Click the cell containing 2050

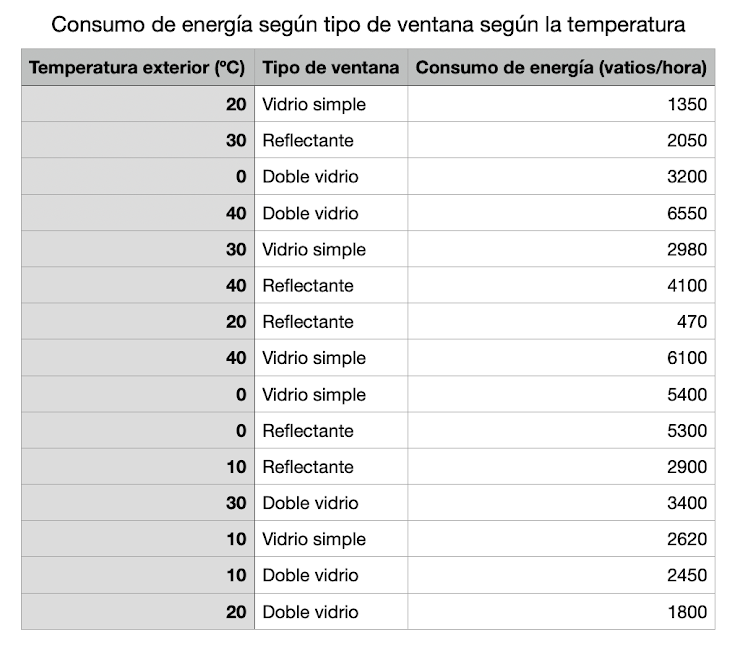561,140
